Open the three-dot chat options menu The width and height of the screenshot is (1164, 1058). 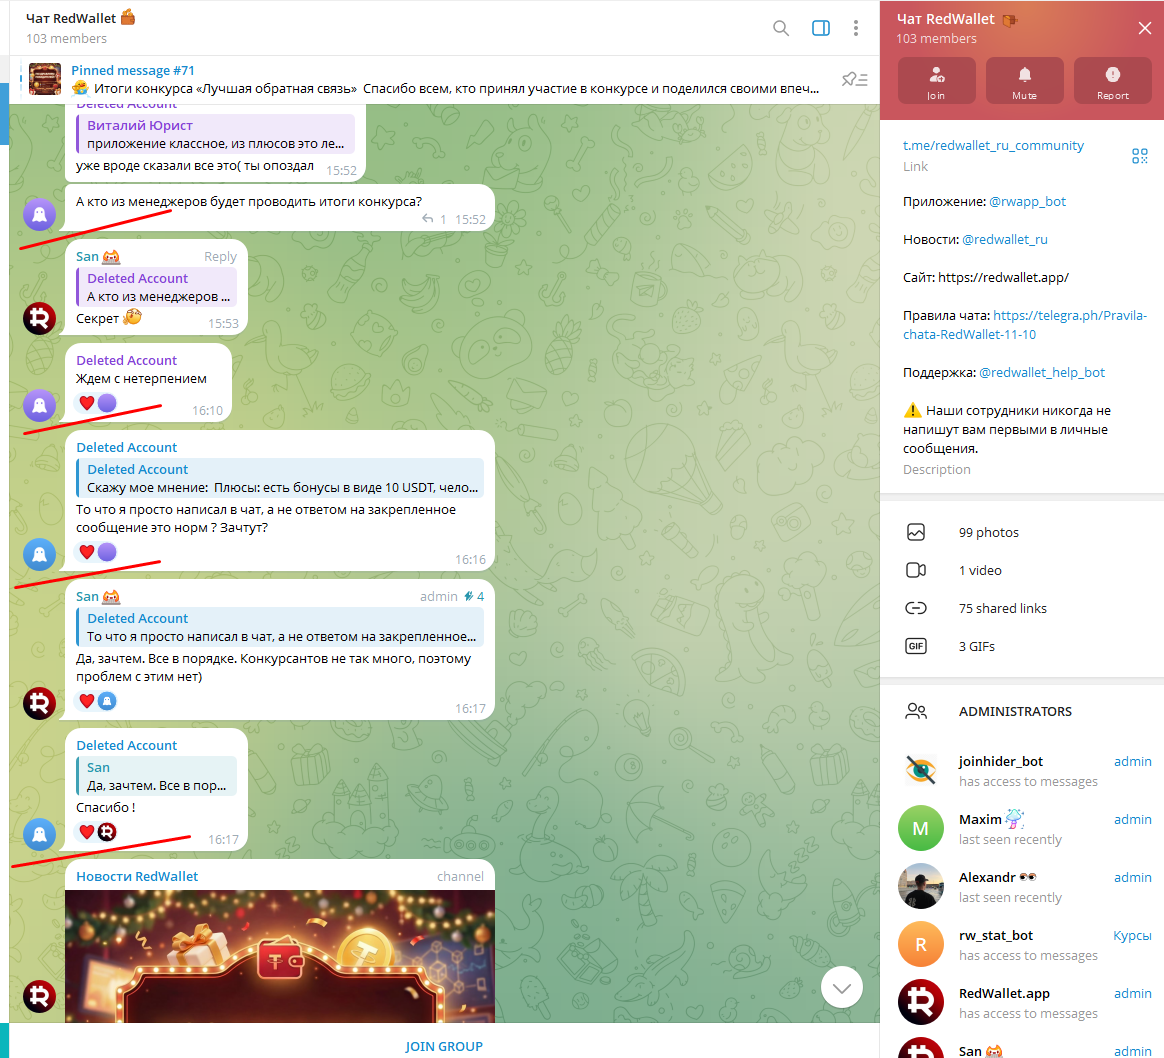pos(856,28)
